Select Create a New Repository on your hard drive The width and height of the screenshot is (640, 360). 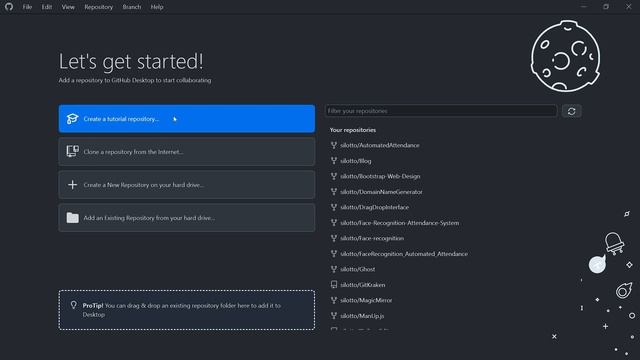point(187,185)
